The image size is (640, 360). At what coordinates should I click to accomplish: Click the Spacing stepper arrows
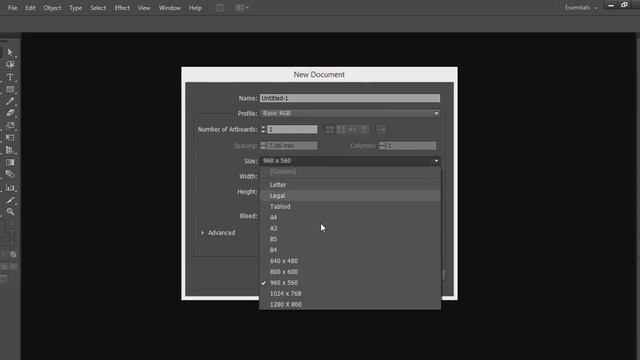click(263, 146)
